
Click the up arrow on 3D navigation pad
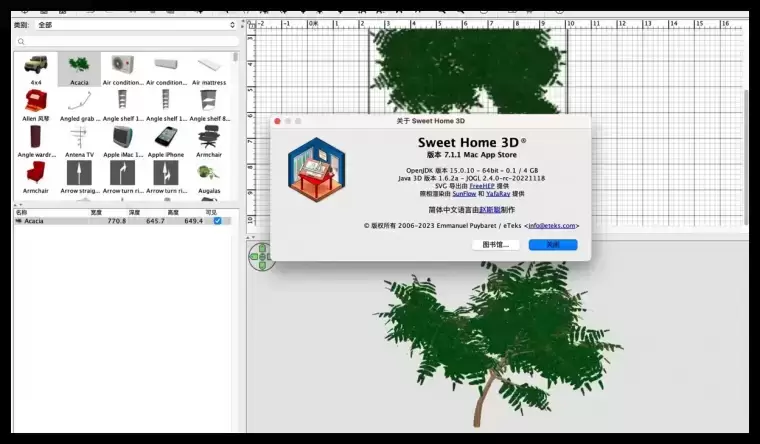[262, 248]
